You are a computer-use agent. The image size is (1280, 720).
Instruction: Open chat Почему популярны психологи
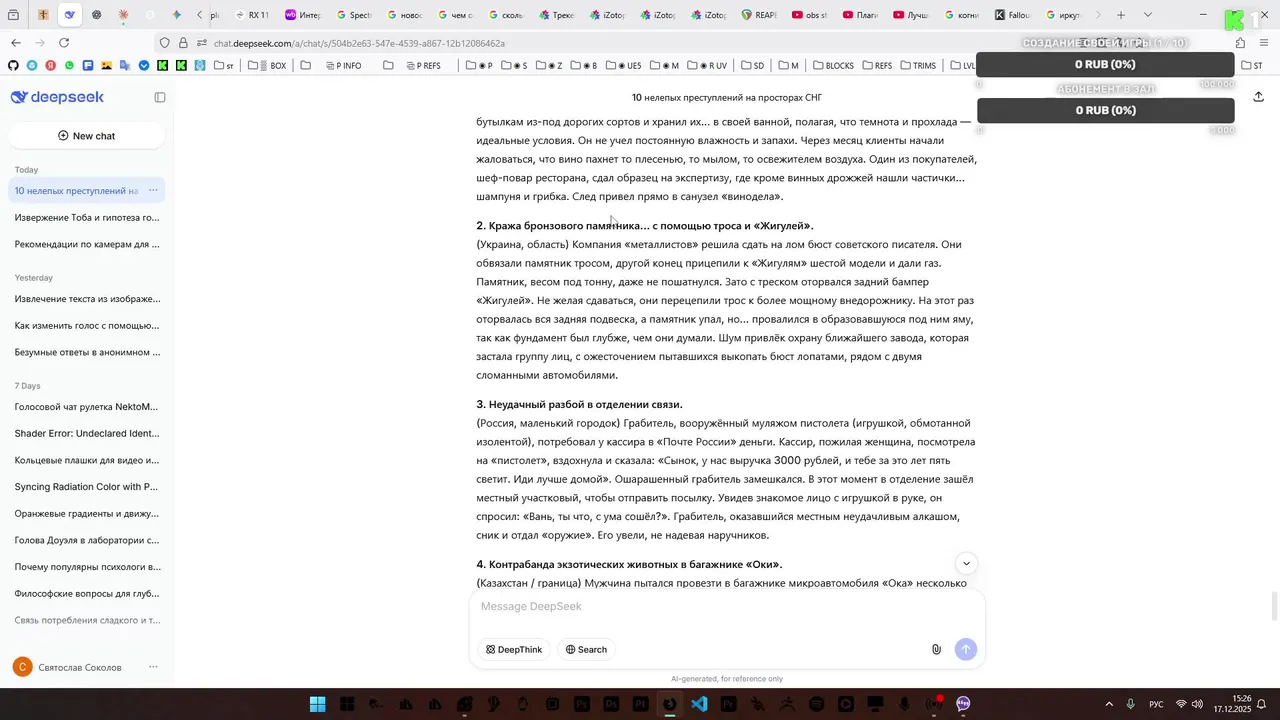point(87,566)
